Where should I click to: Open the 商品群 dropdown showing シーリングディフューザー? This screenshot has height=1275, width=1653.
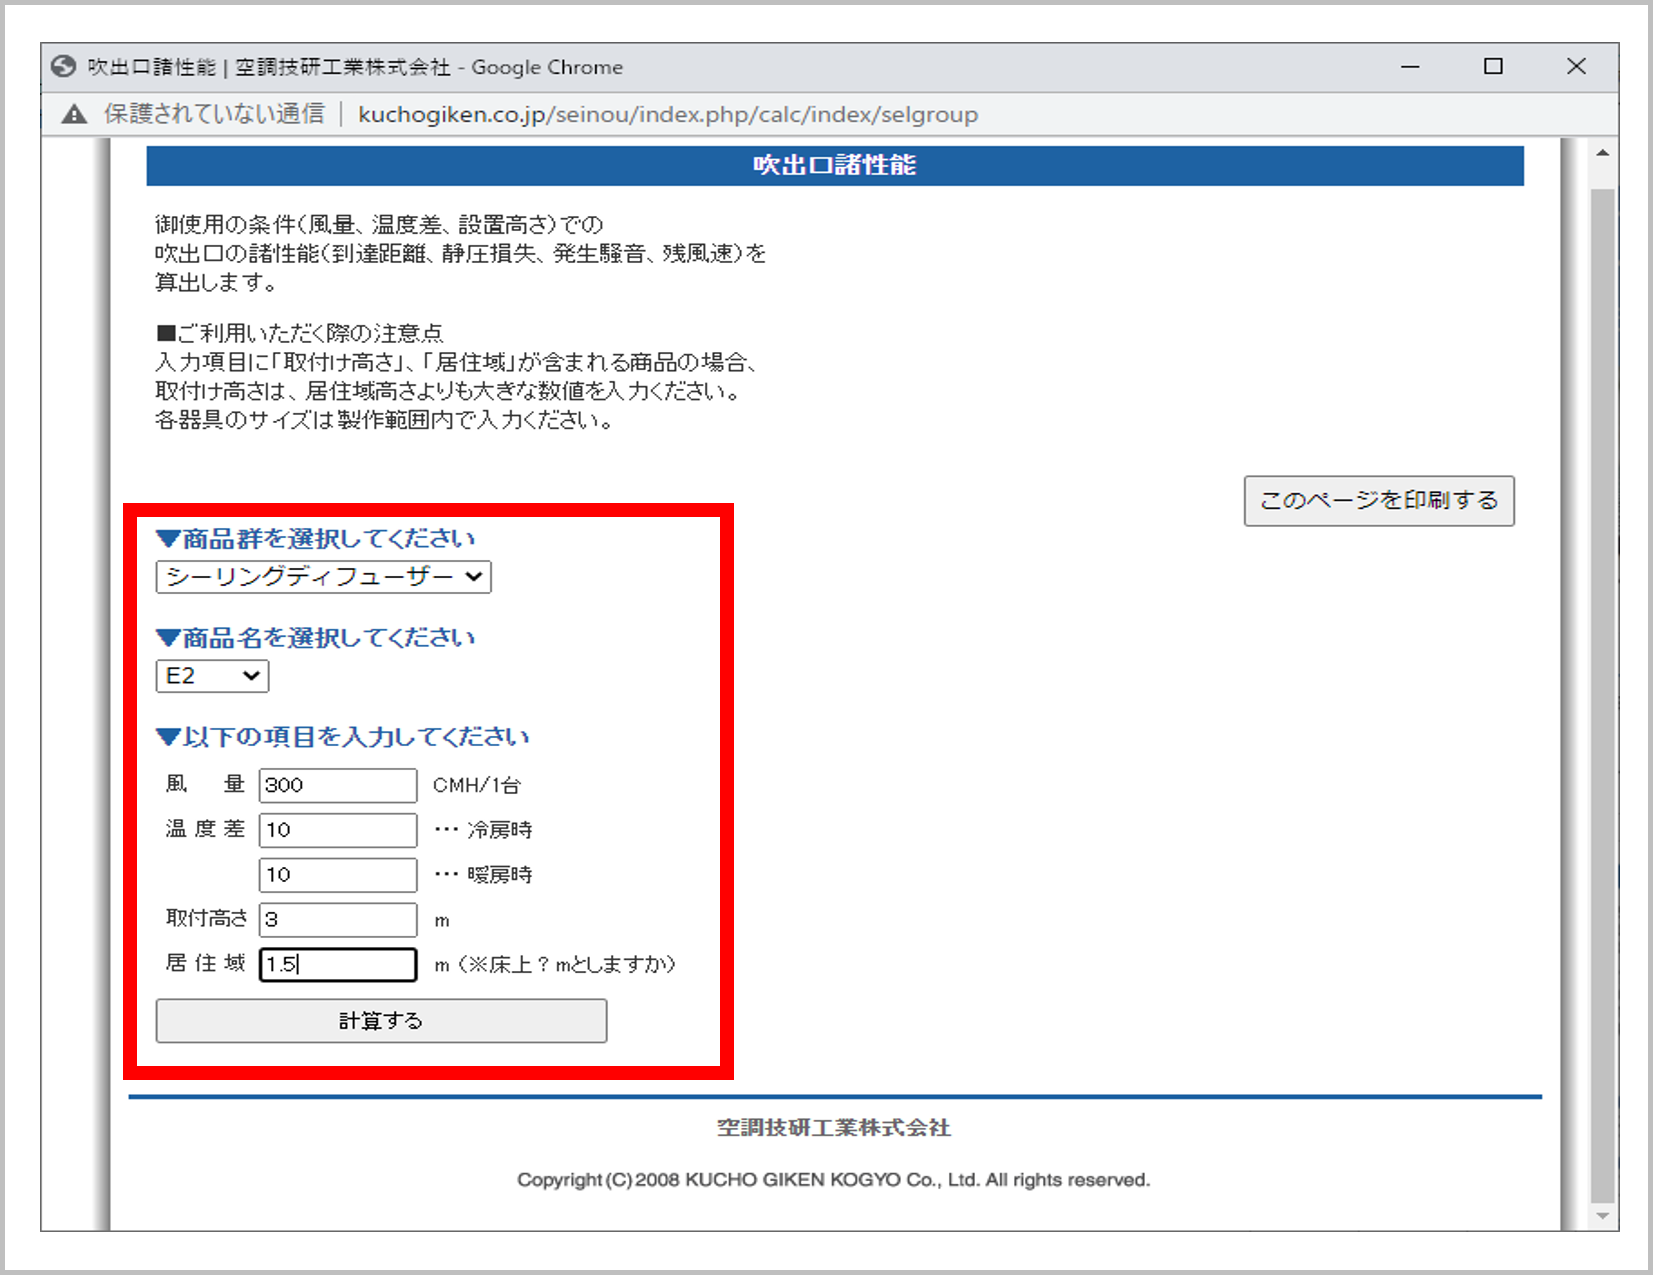pos(323,577)
